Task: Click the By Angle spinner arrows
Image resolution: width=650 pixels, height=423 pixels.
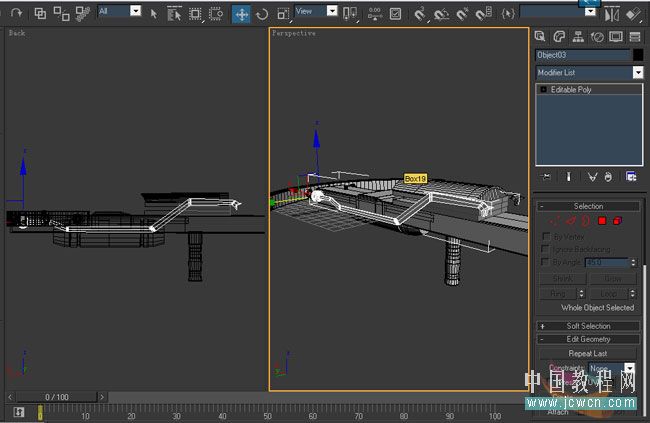Action: pyautogui.click(x=633, y=263)
